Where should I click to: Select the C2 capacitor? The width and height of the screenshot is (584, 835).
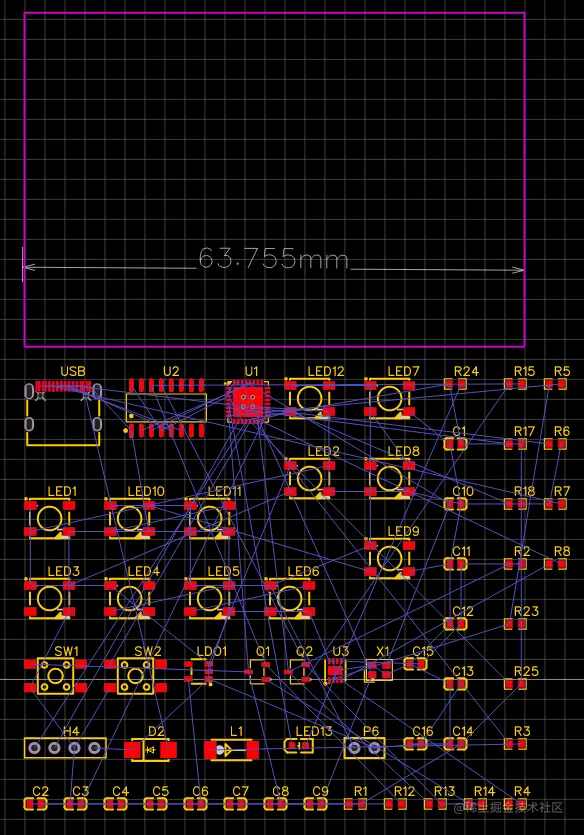coord(36,804)
